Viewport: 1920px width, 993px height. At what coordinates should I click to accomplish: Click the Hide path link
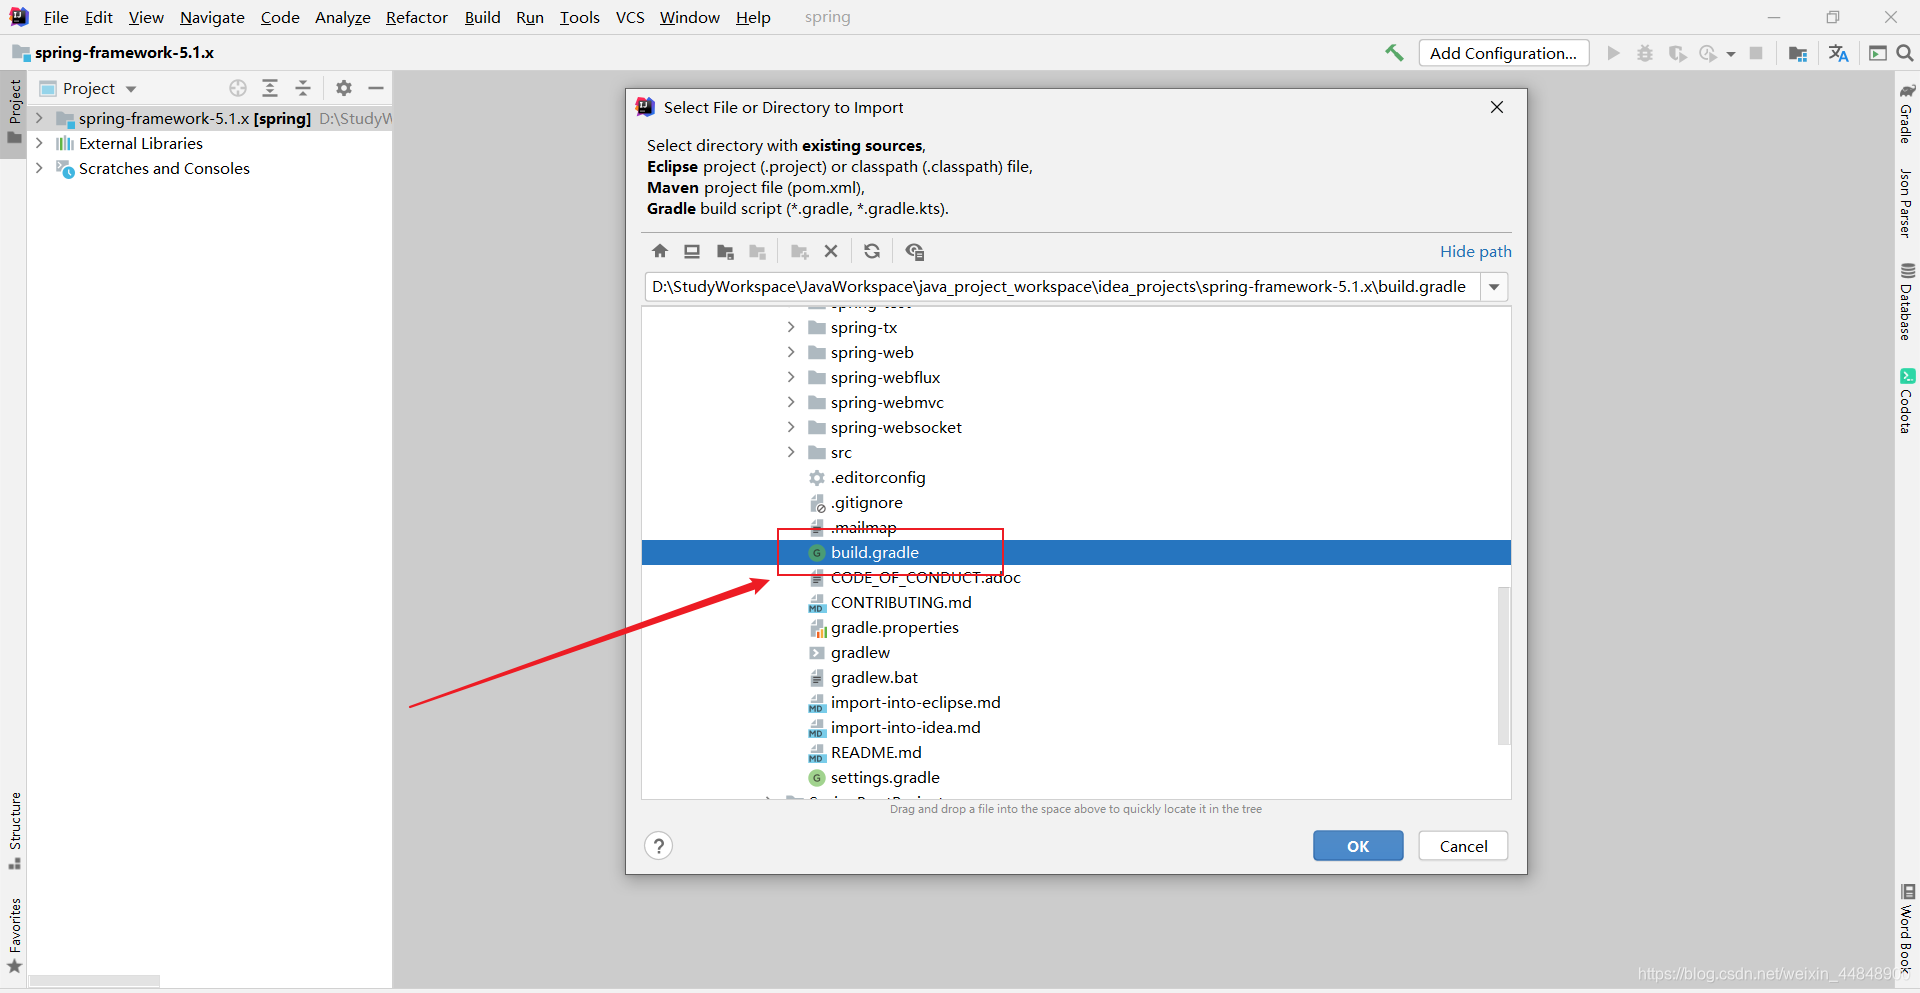[x=1475, y=251]
